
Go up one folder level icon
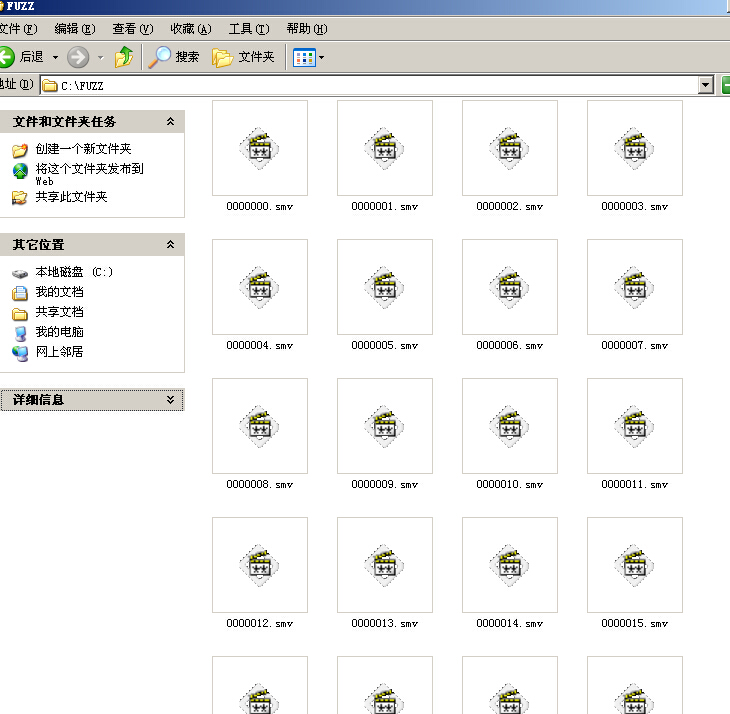[x=124, y=57]
